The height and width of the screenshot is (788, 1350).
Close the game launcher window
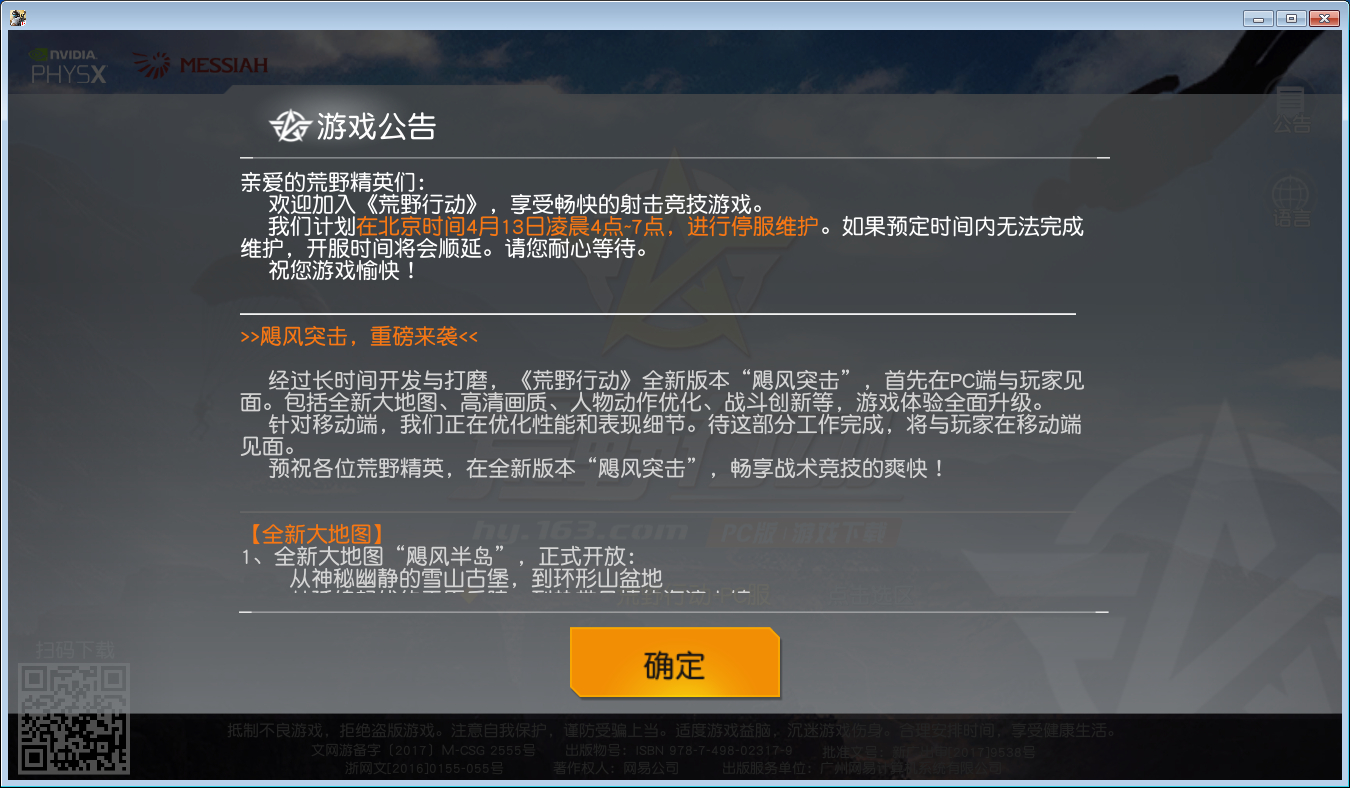tap(1324, 18)
